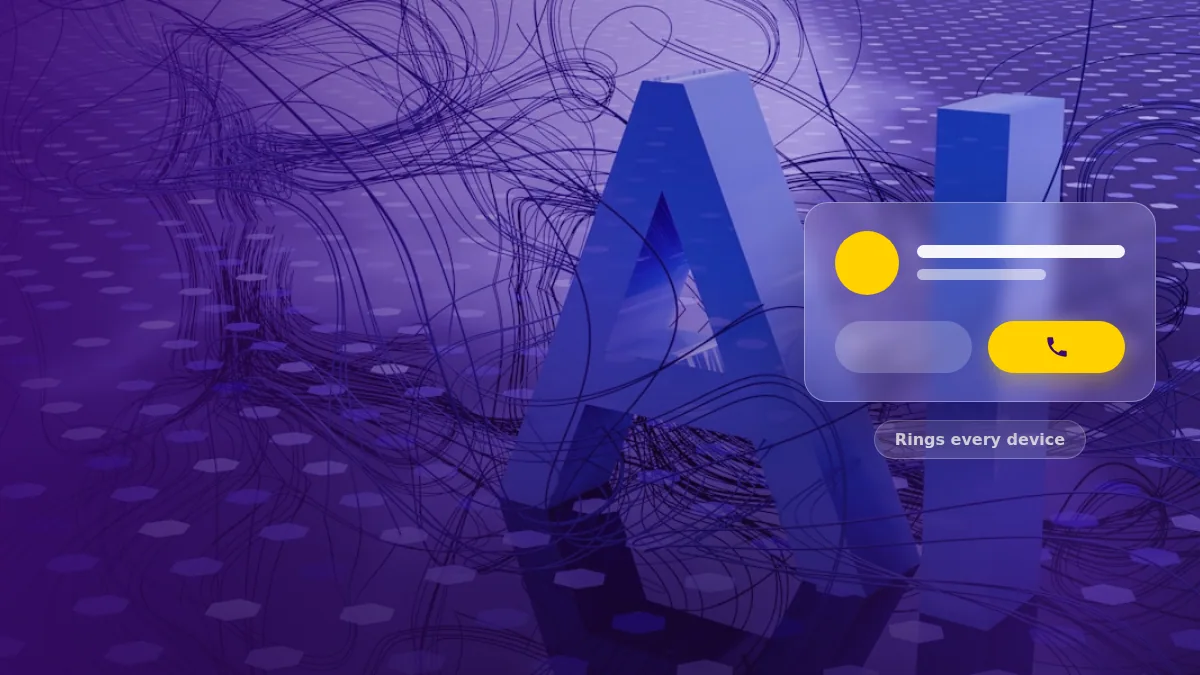
Task: Click the yellow circular contact avatar
Action: click(x=867, y=263)
